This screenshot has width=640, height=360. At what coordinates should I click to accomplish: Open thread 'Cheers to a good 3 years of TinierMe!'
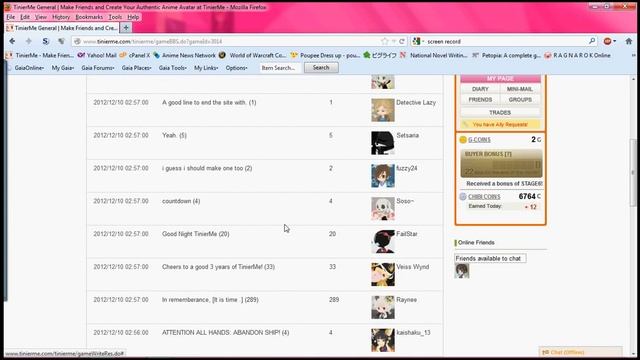pos(218,267)
